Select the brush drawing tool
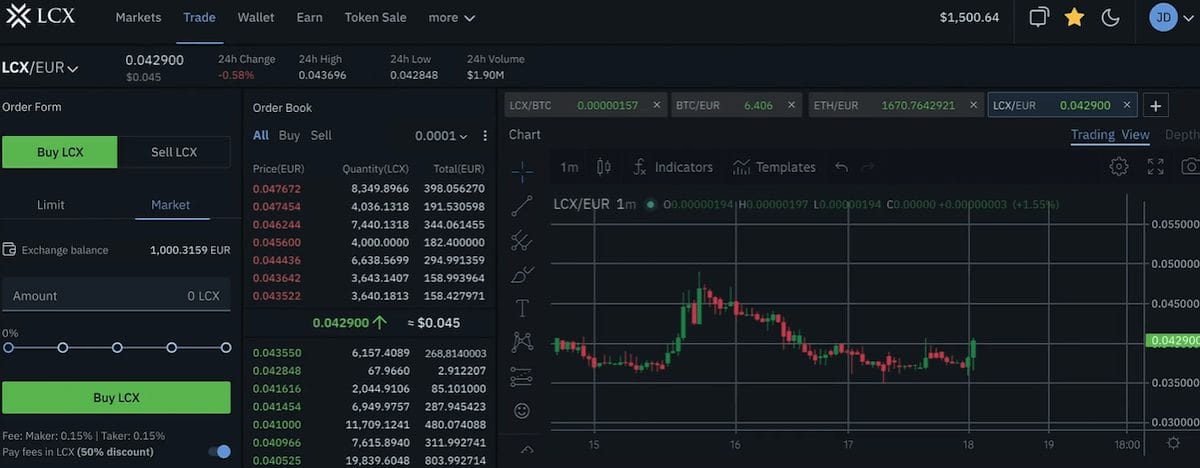The width and height of the screenshot is (1200, 468). 522,274
